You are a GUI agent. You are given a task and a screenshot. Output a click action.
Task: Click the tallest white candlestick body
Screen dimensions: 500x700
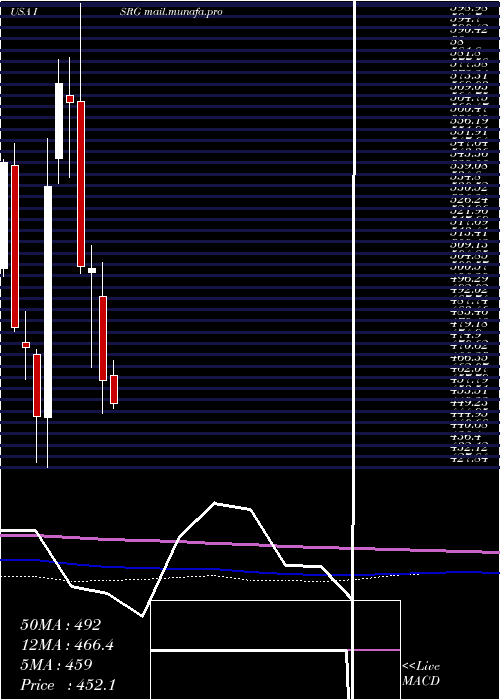click(48, 302)
